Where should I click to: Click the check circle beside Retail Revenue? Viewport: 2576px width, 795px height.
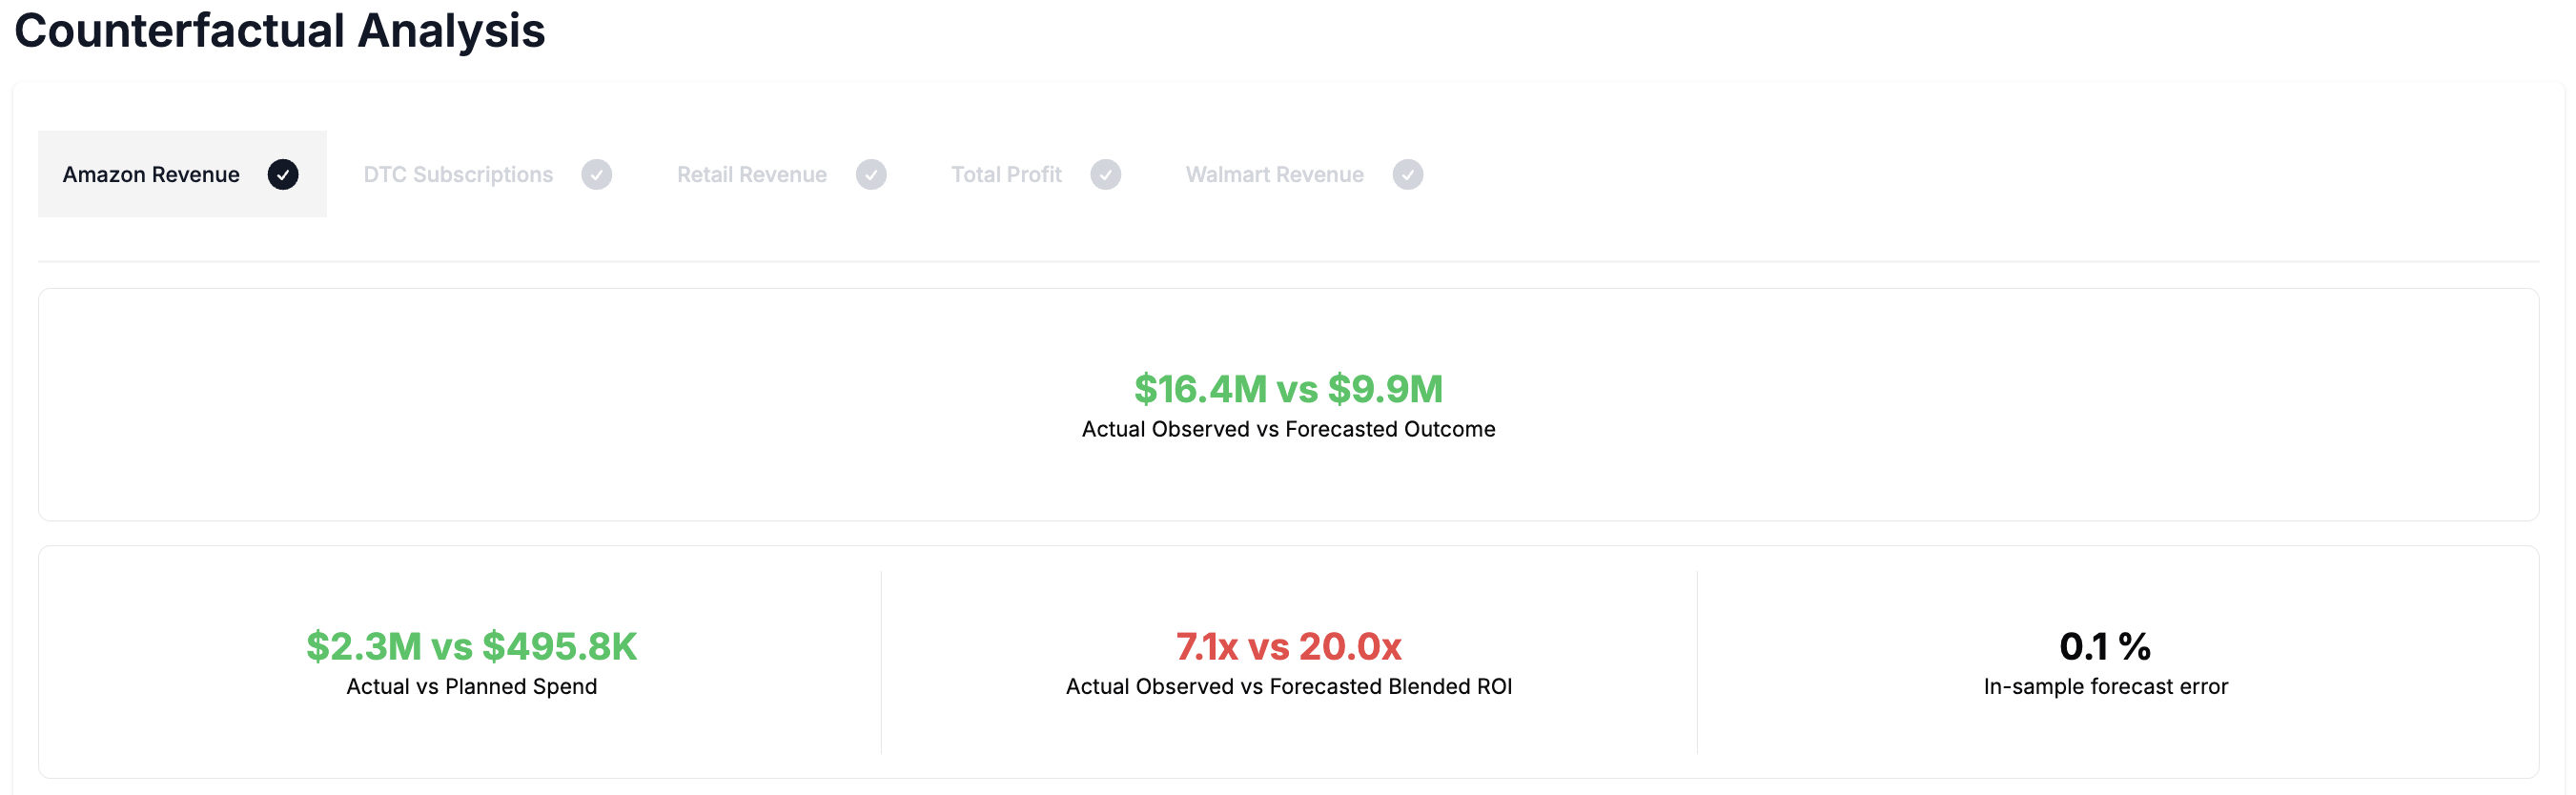[x=871, y=174]
